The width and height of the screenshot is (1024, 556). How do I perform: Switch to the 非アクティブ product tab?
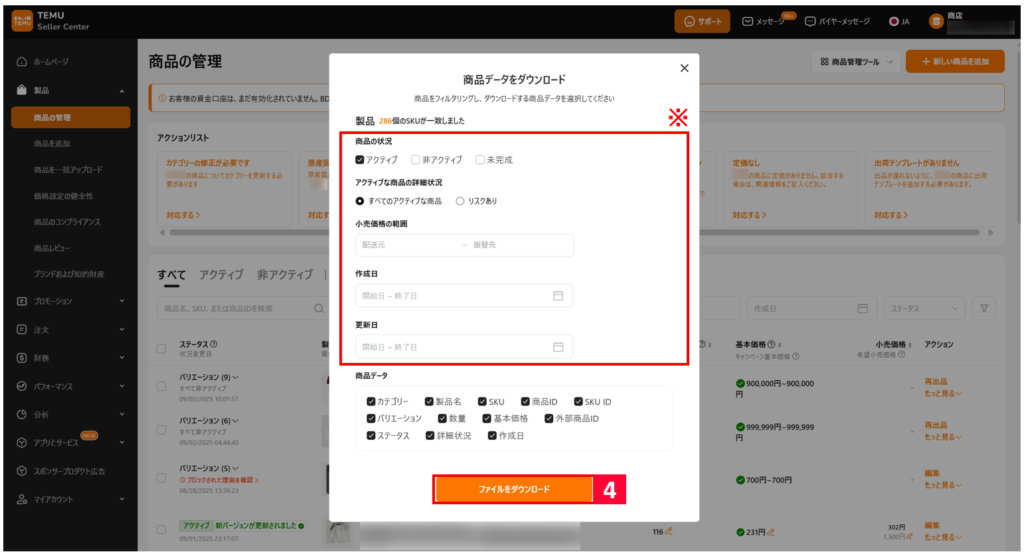[x=285, y=275]
